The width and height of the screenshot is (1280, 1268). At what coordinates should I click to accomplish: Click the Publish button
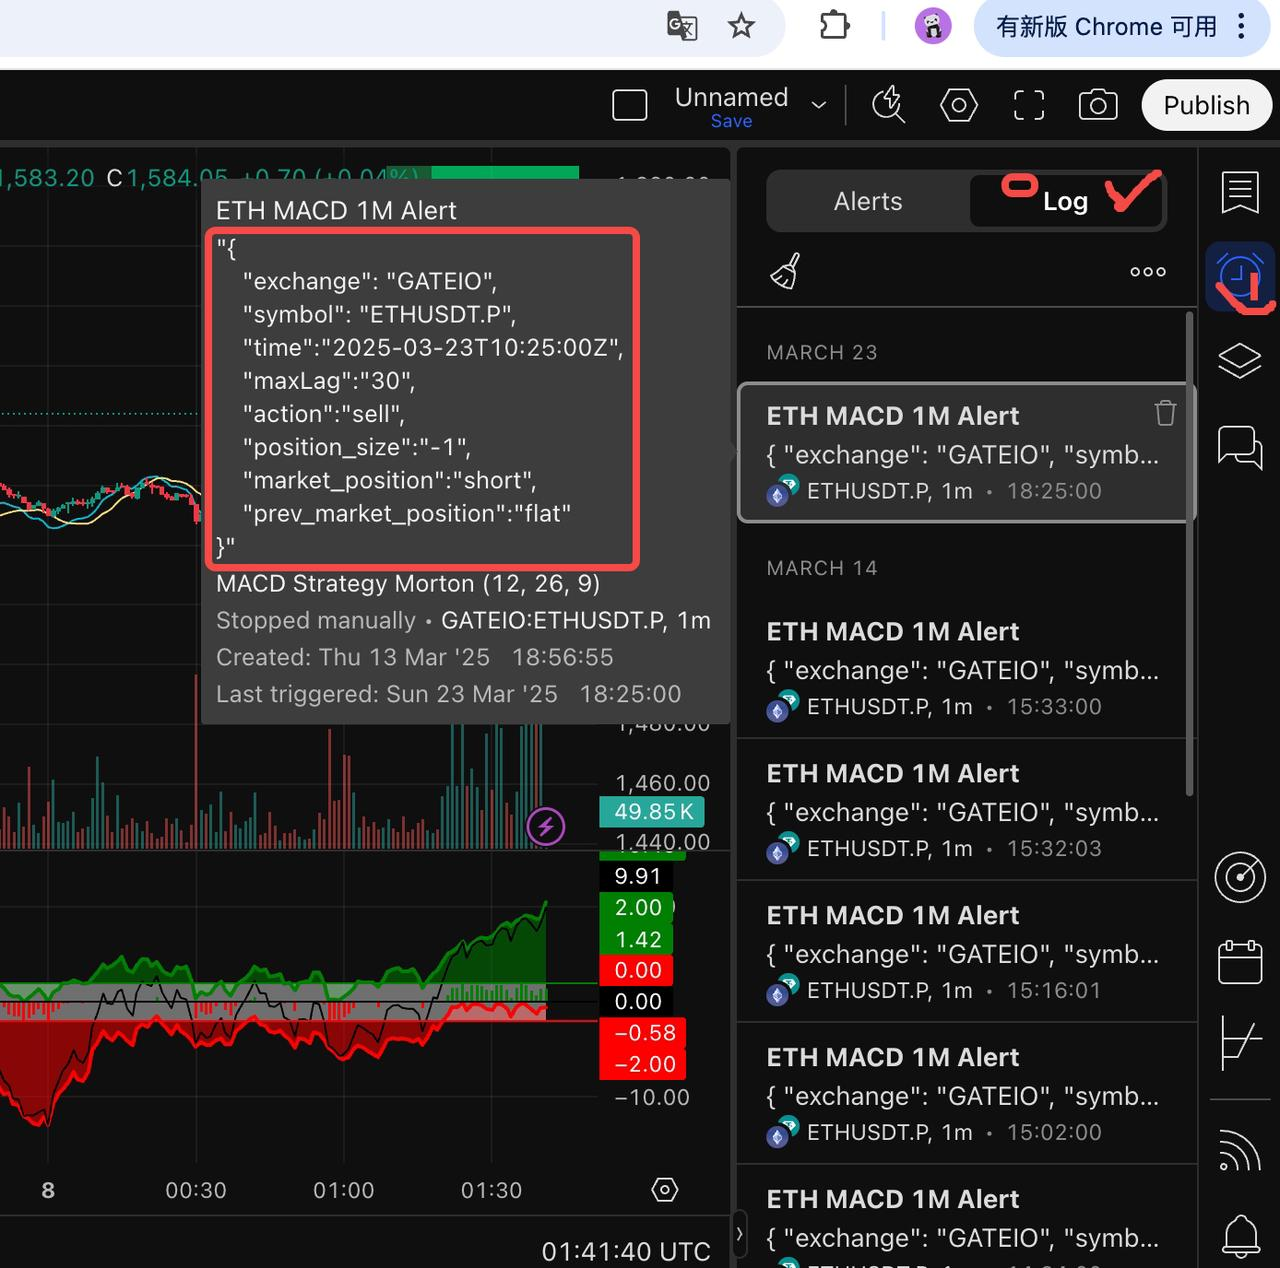[x=1206, y=105]
